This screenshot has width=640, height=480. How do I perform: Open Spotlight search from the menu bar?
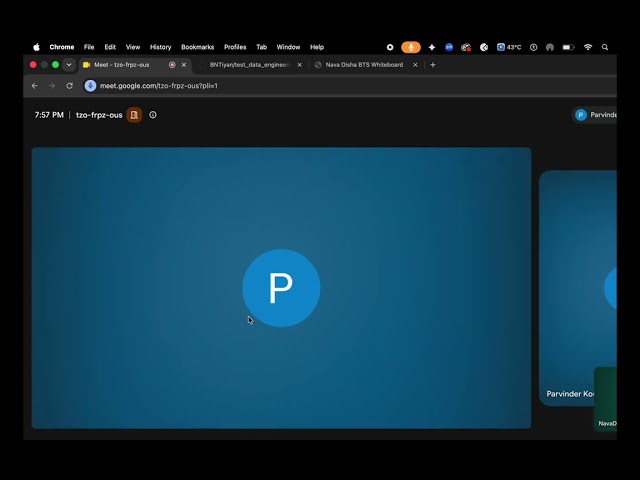(605, 47)
